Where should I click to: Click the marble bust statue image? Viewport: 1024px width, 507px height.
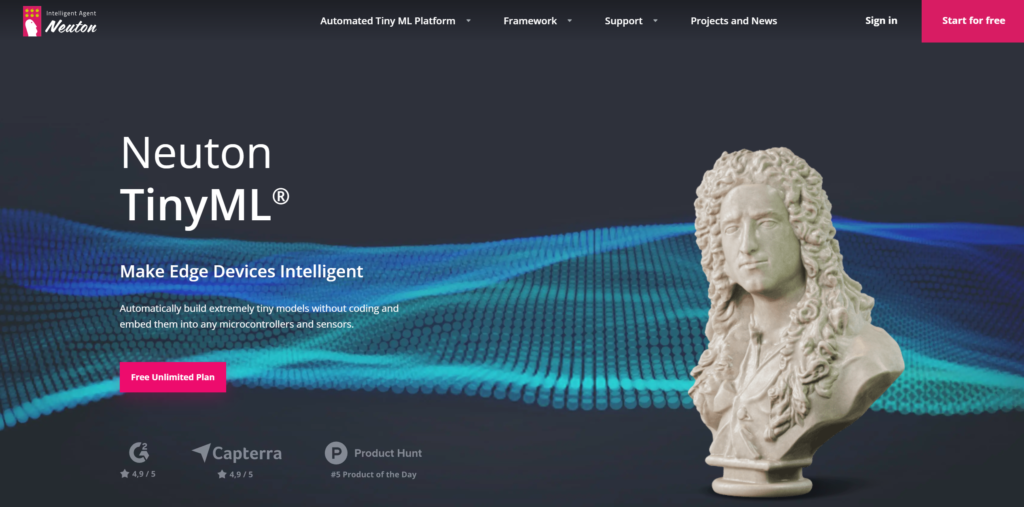(x=790, y=320)
